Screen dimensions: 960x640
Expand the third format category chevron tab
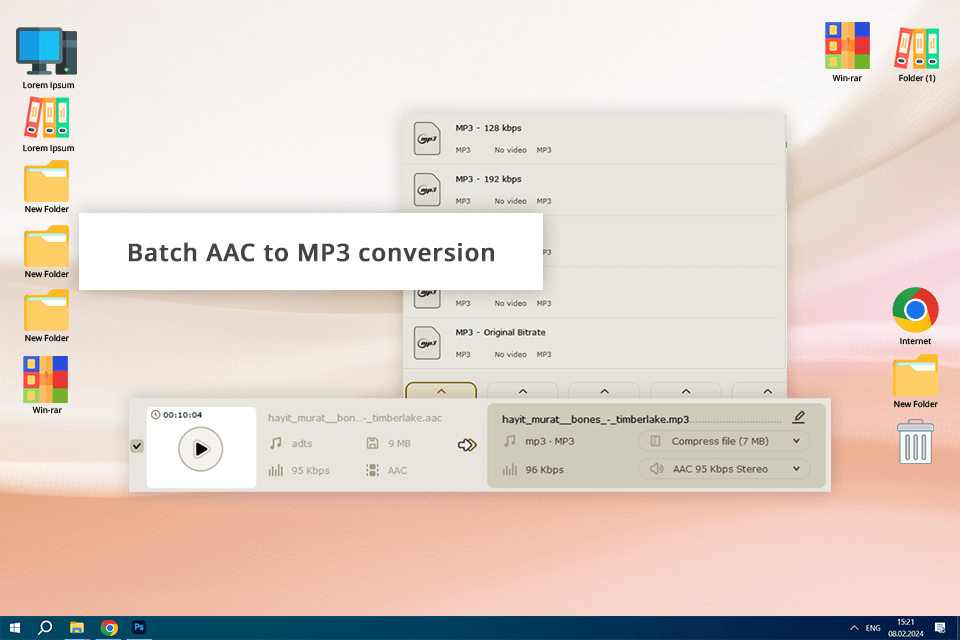coord(604,391)
